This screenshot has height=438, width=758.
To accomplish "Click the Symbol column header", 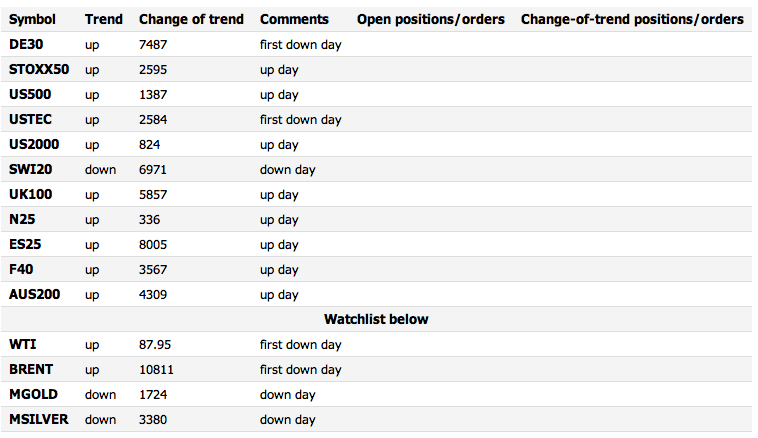I will (x=32, y=19).
